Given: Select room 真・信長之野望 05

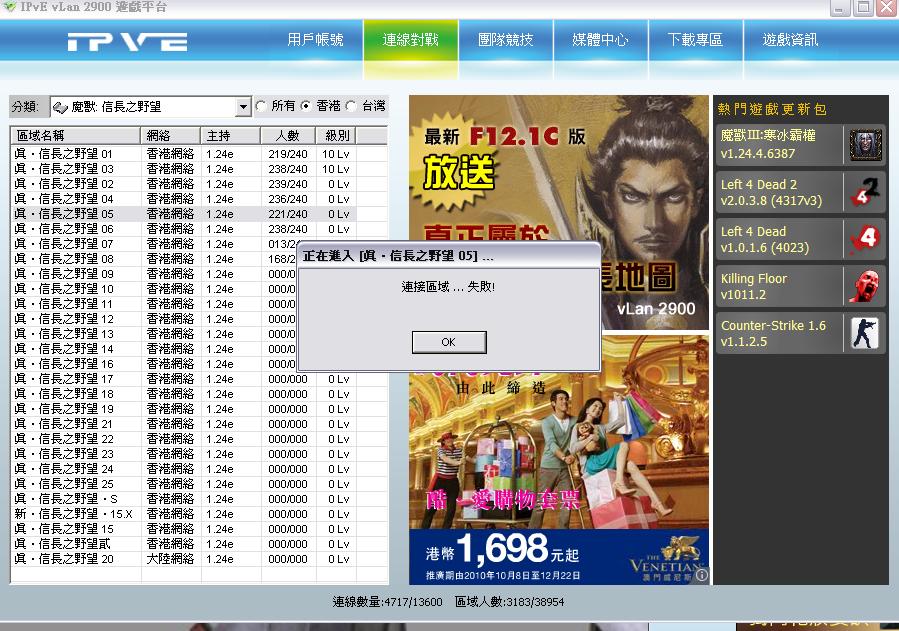Looking at the screenshot, I should pos(183,214).
